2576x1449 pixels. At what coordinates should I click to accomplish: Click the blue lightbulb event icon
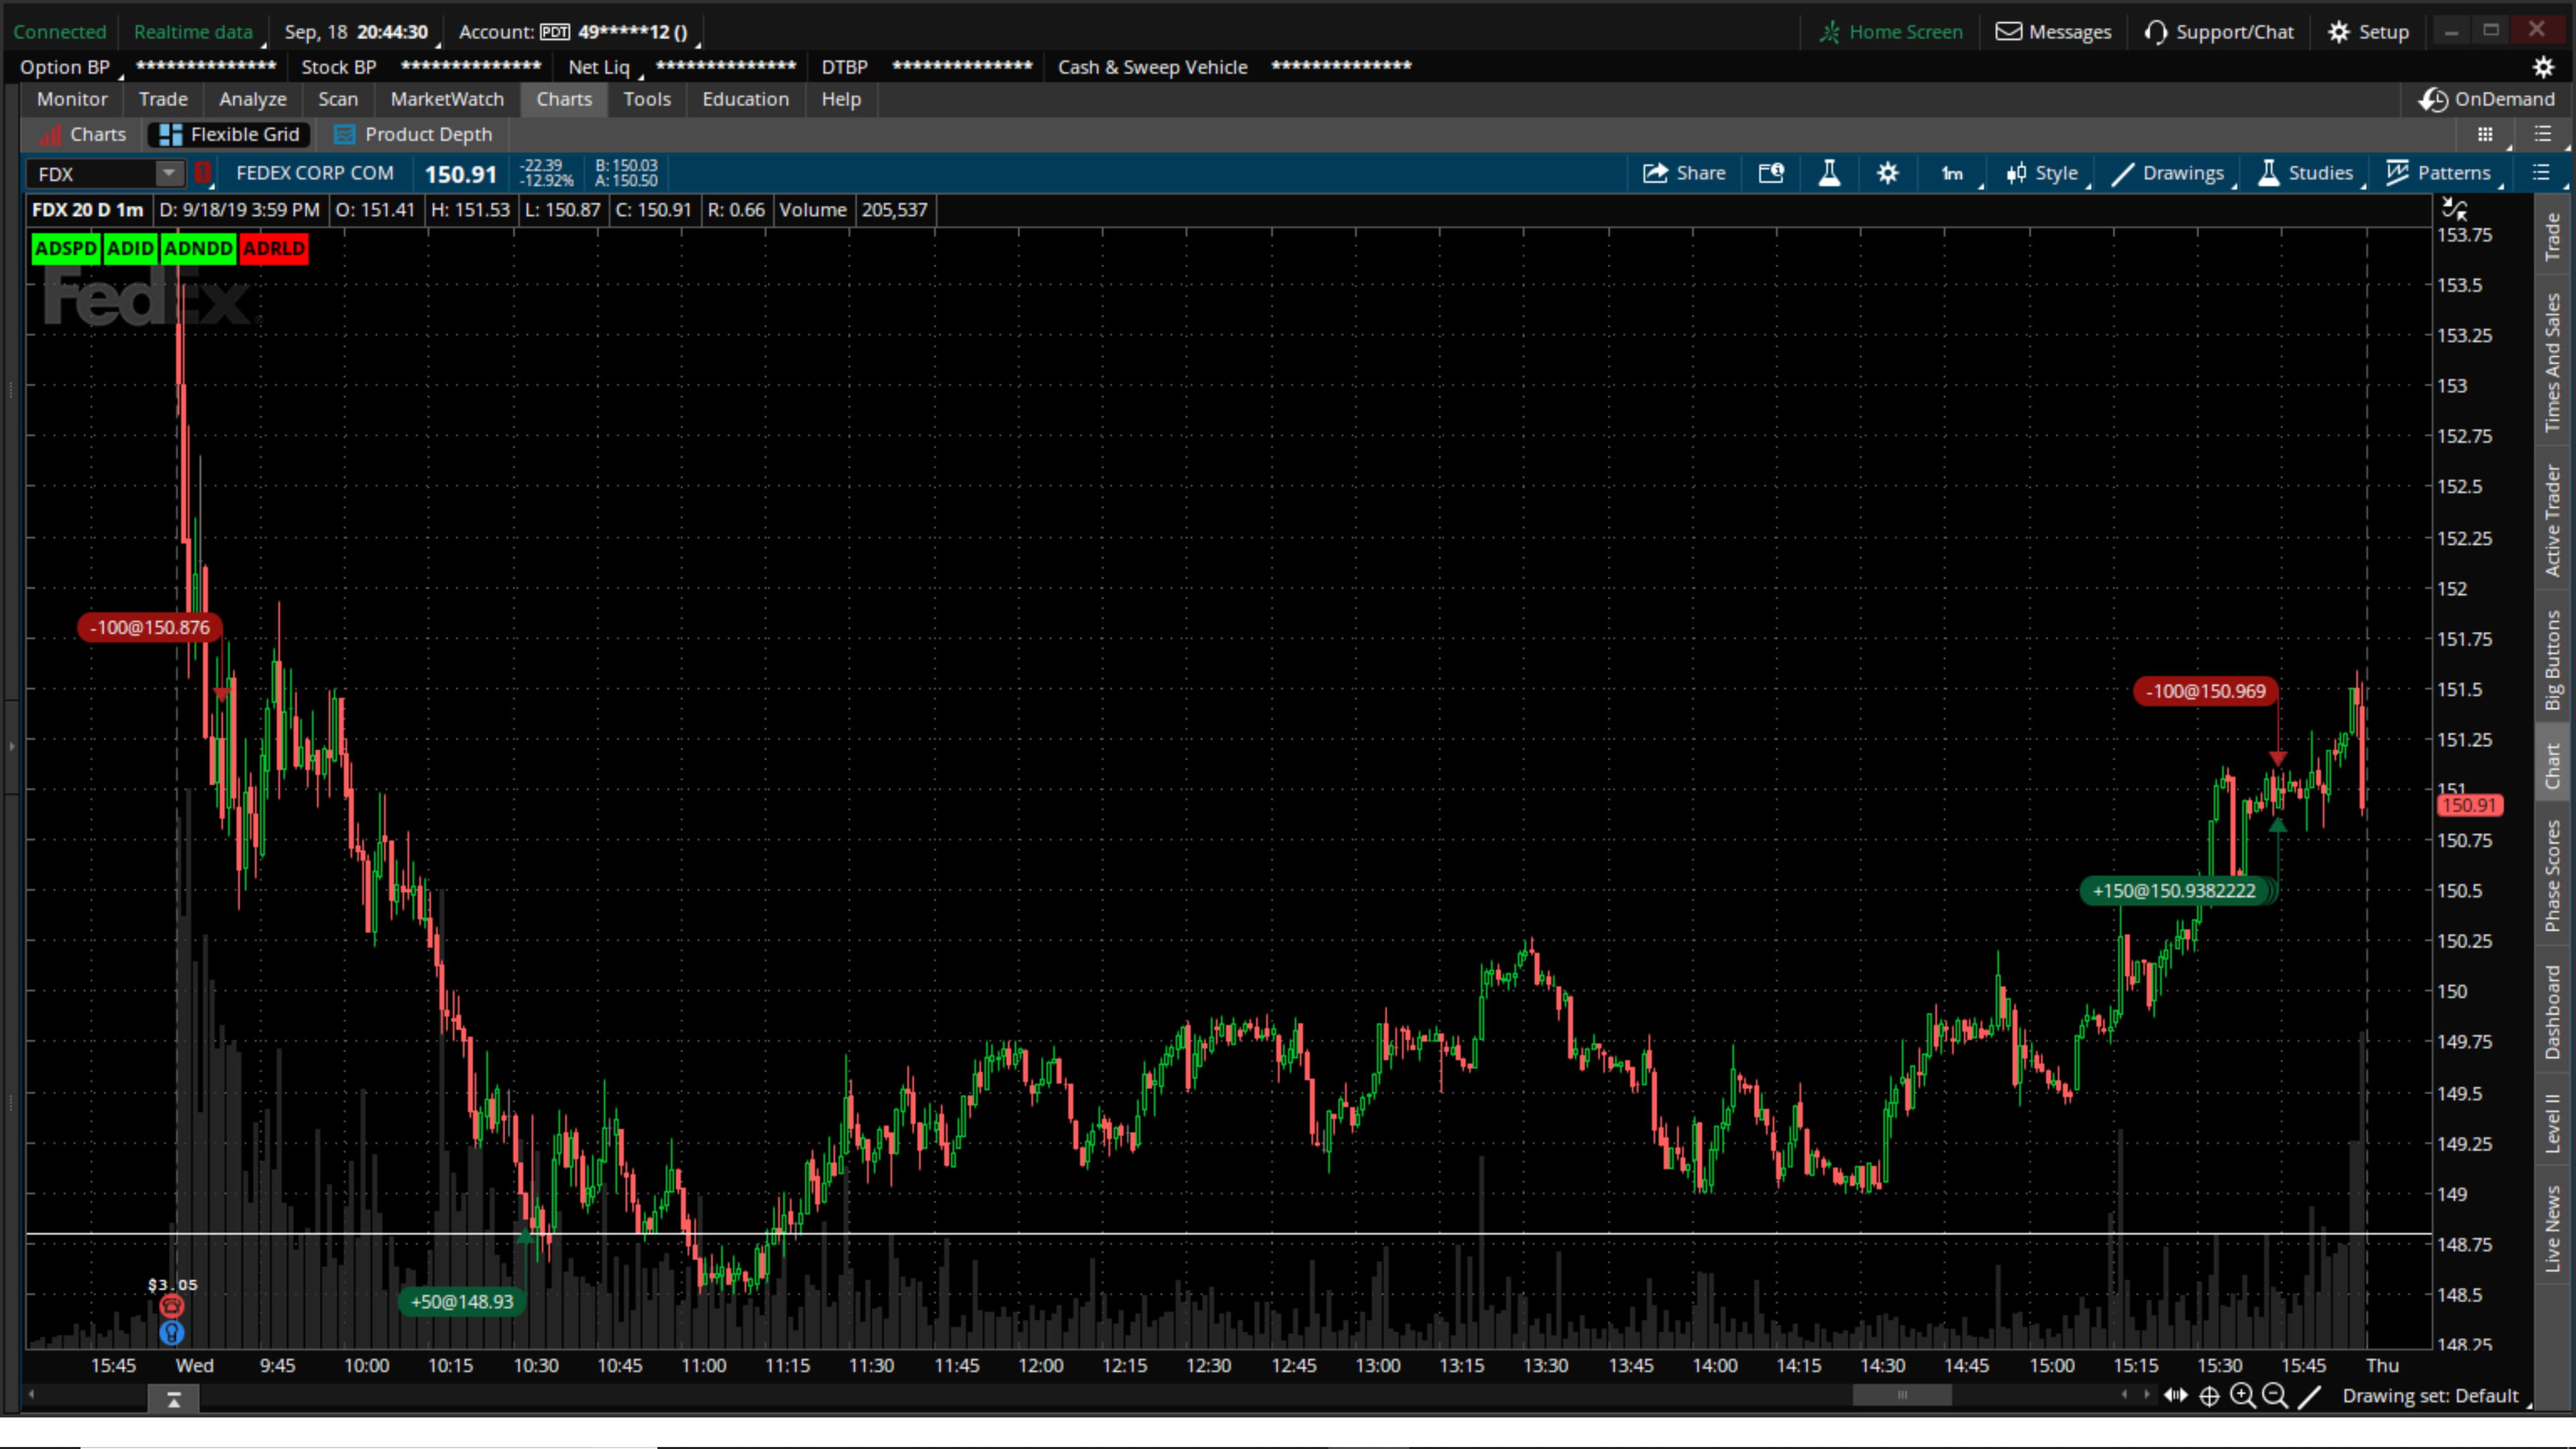172,1333
